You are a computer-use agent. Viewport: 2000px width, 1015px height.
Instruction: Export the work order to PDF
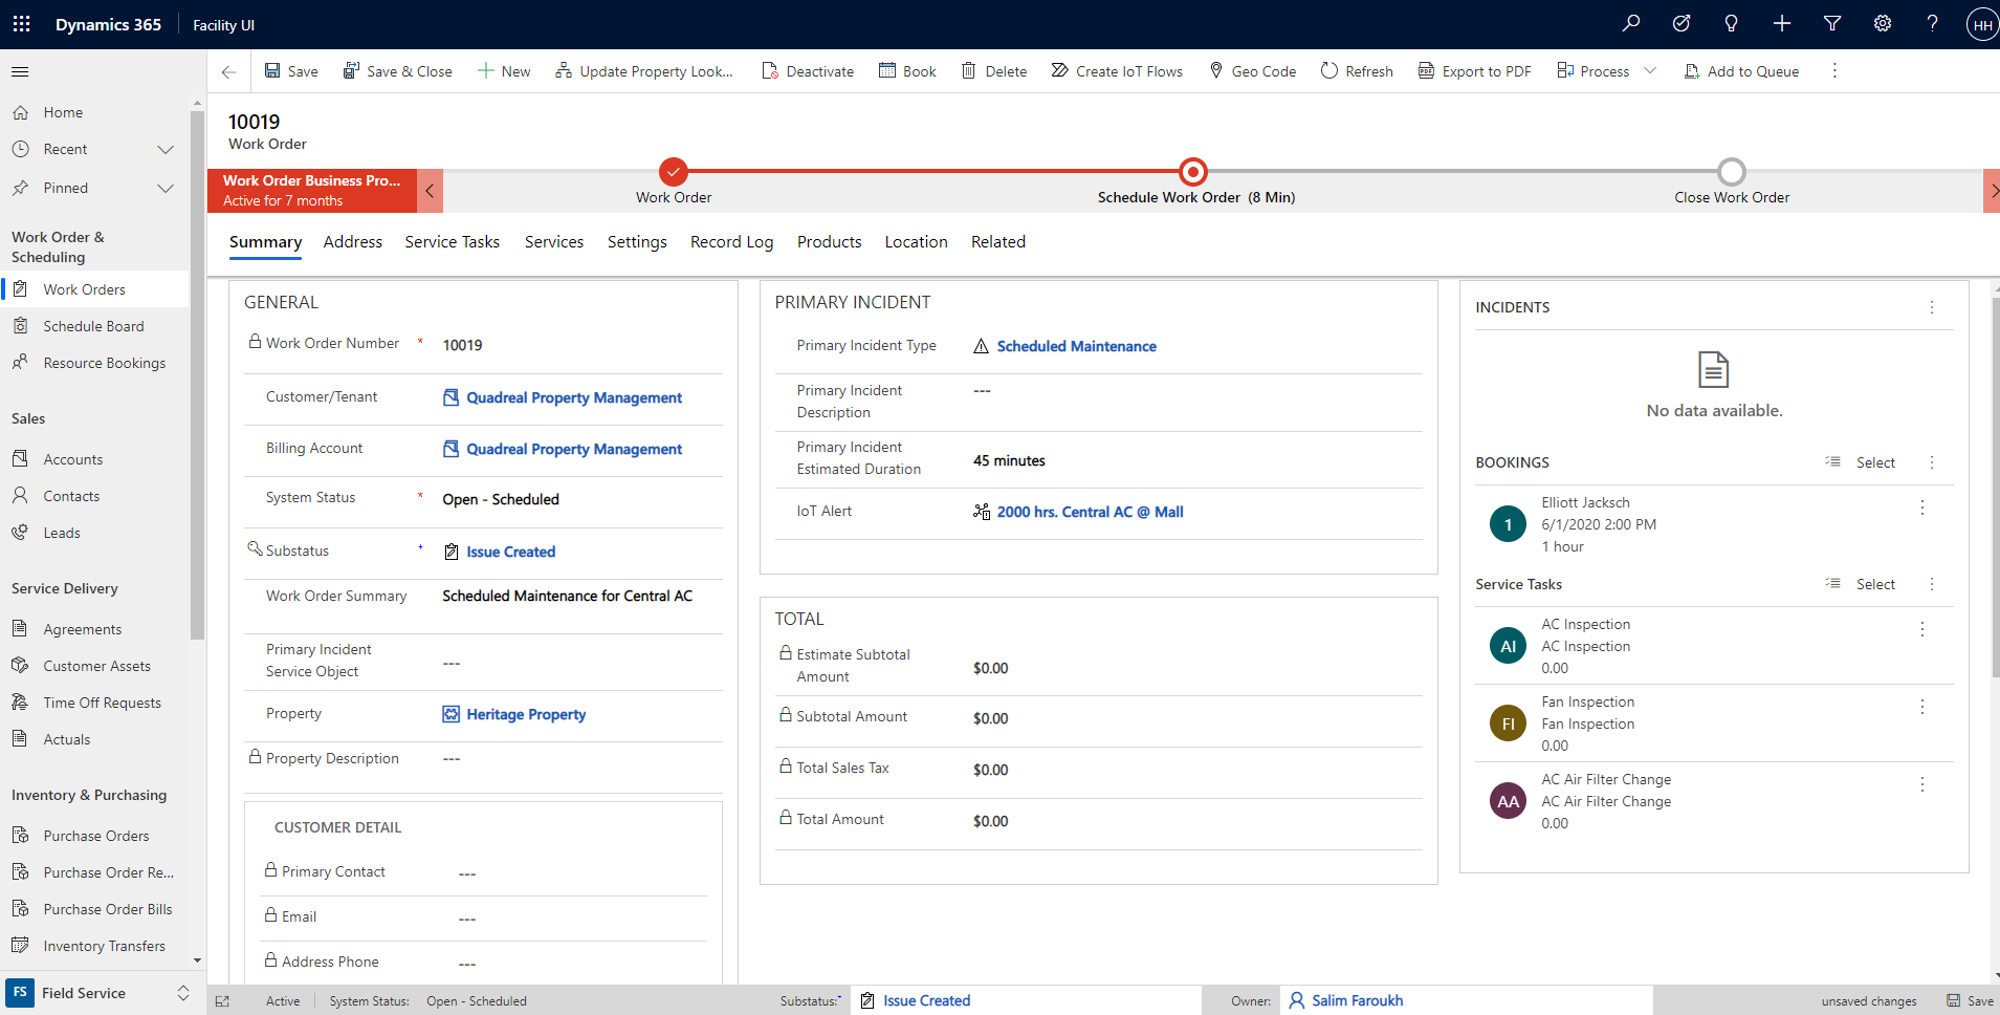[1475, 71]
